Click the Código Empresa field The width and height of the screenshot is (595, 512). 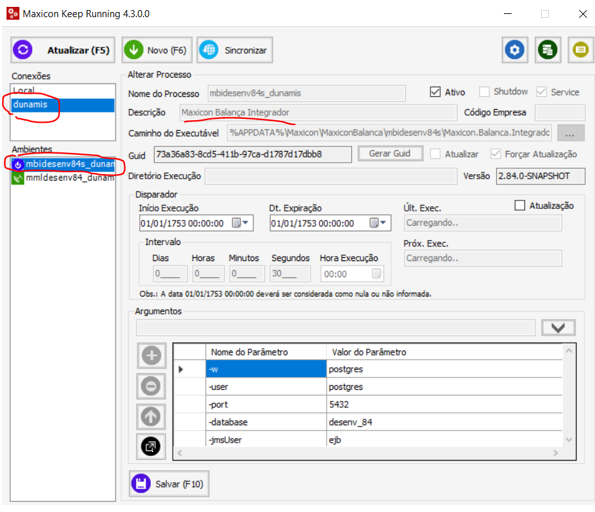coord(560,113)
